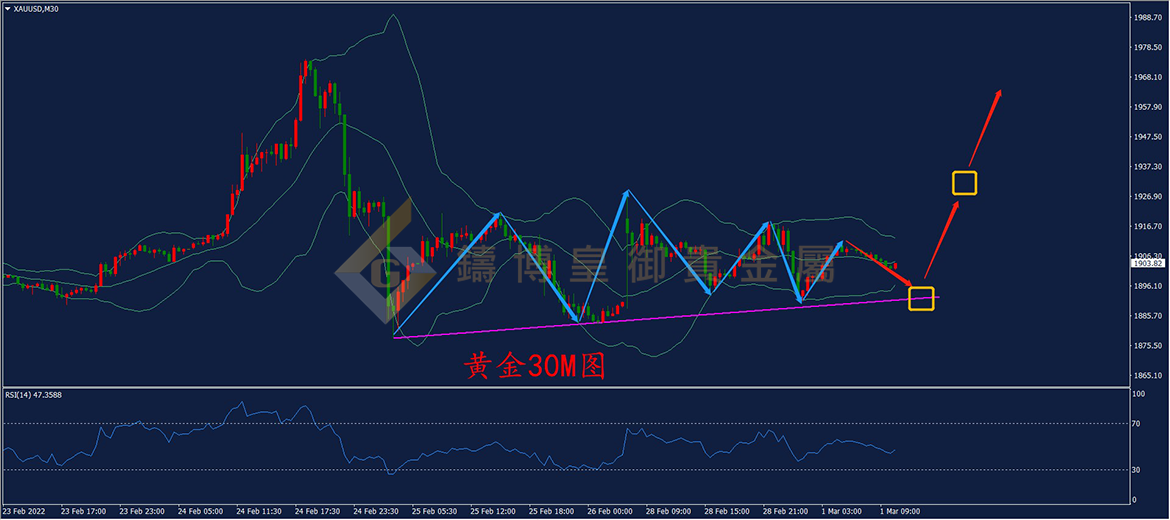
Task: Click the RSI scale value 0
Action: (1133, 500)
